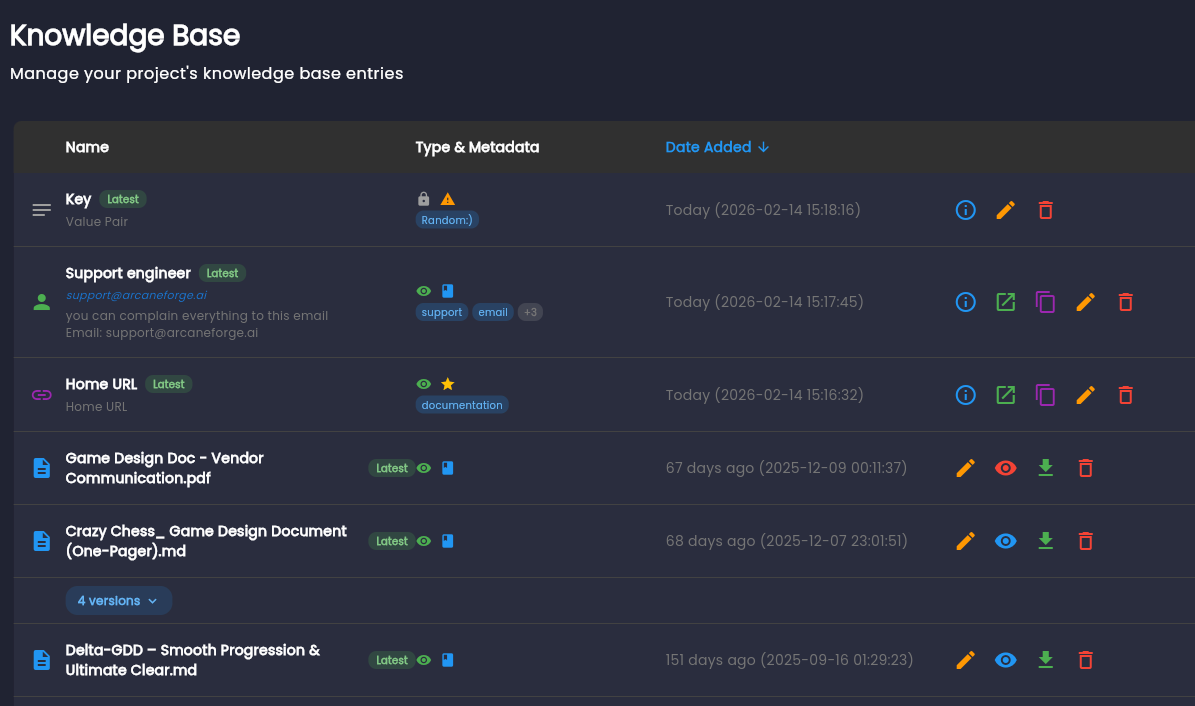This screenshot has width=1195, height=706.
Task: Preview the Delta-GDD file
Action: (1006, 660)
